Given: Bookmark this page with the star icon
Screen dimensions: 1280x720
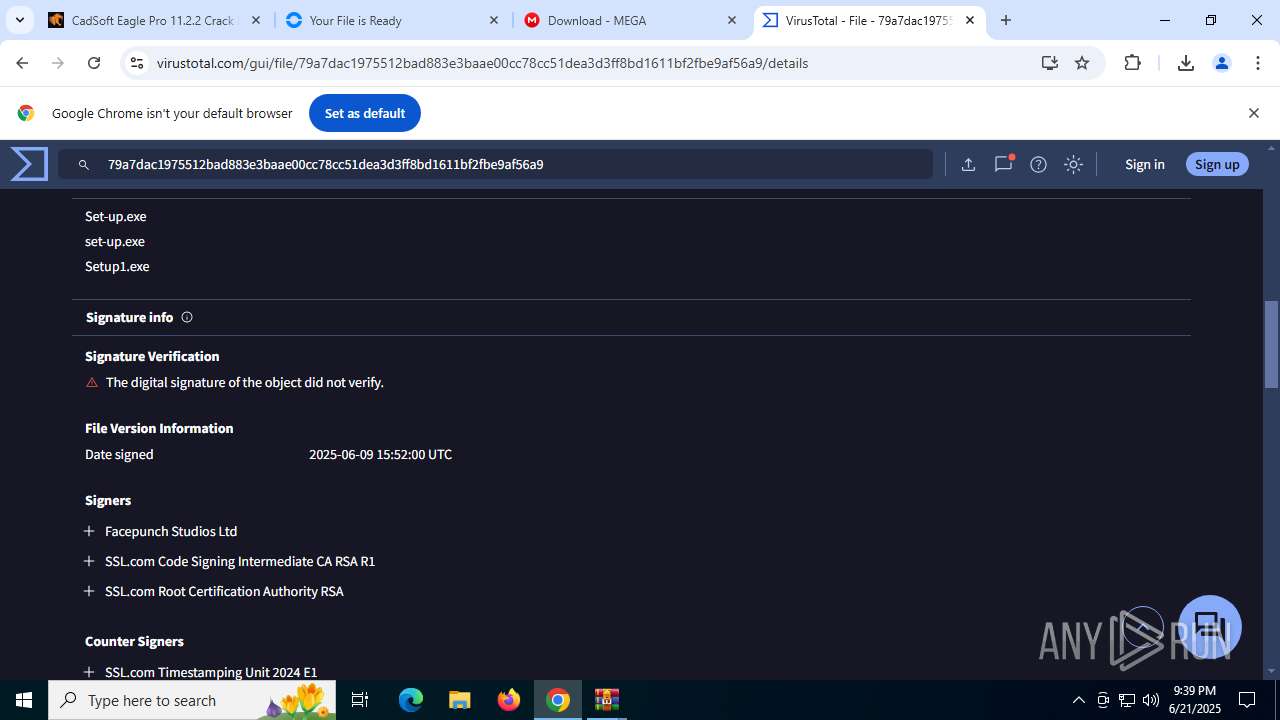Looking at the screenshot, I should point(1081,63).
